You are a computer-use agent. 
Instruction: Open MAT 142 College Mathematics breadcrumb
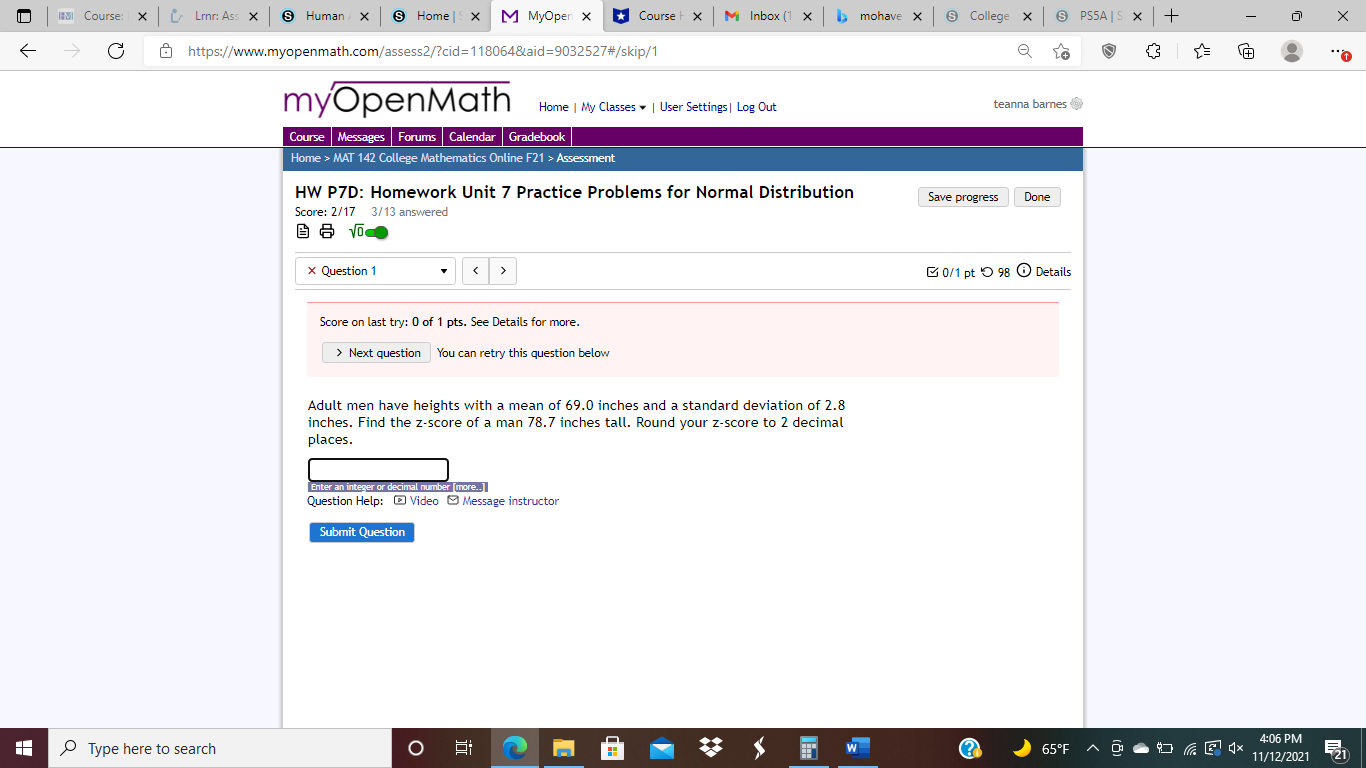[x=439, y=158]
